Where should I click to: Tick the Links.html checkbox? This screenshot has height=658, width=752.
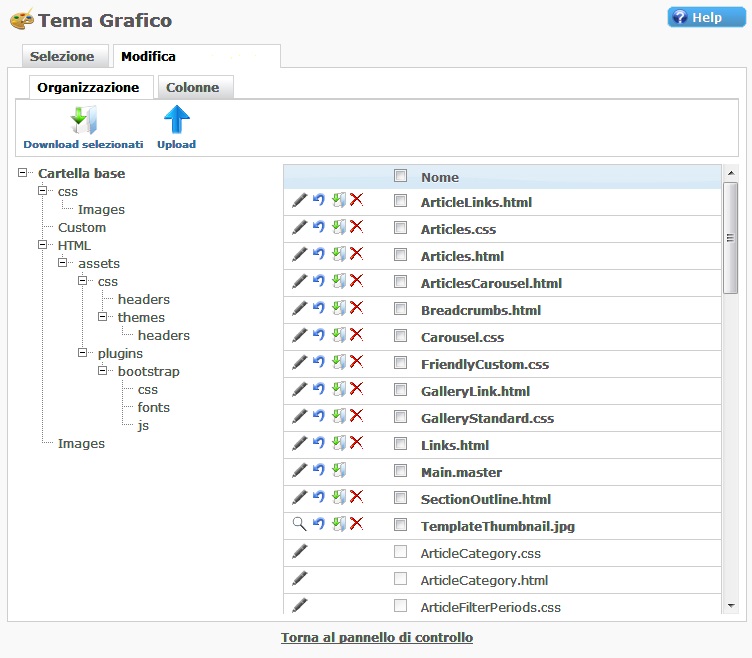click(400, 444)
